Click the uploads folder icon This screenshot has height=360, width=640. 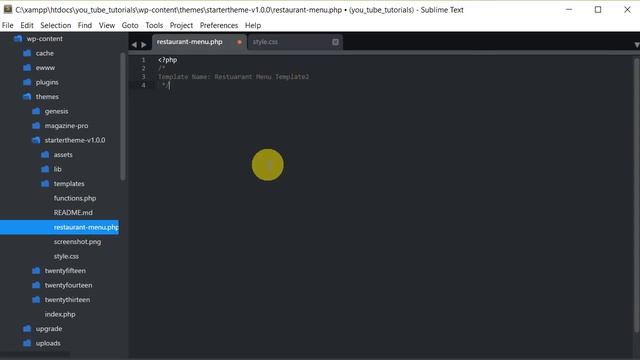tap(27, 343)
